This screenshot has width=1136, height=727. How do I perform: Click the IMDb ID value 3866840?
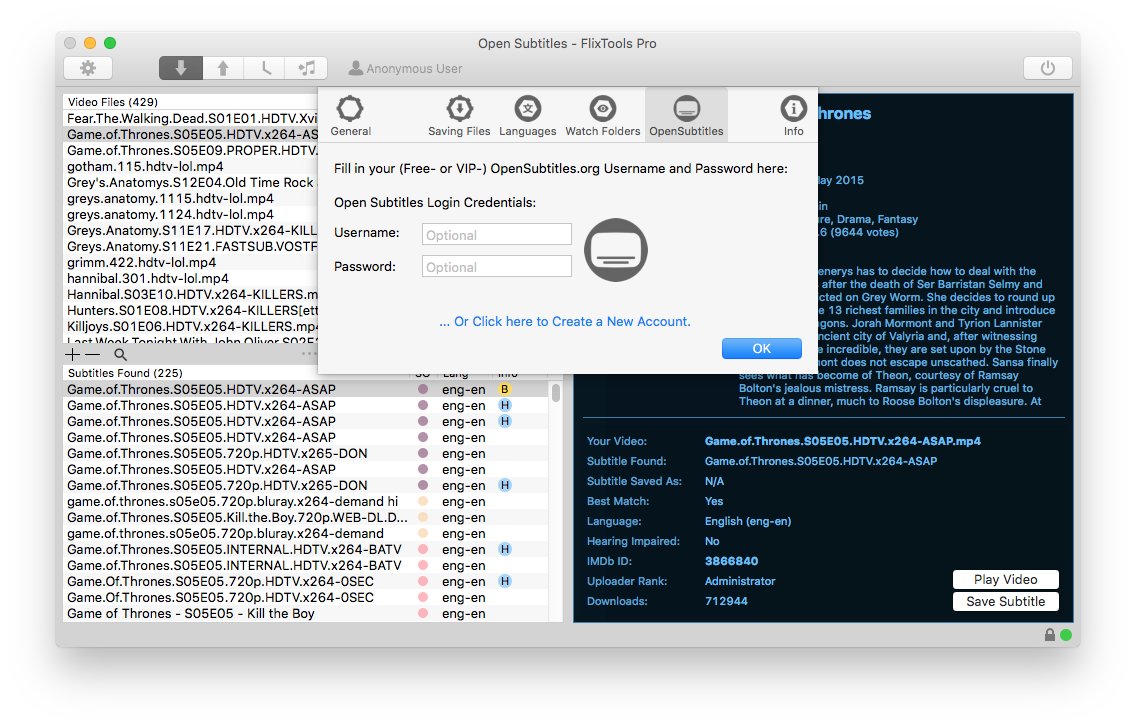(x=731, y=561)
